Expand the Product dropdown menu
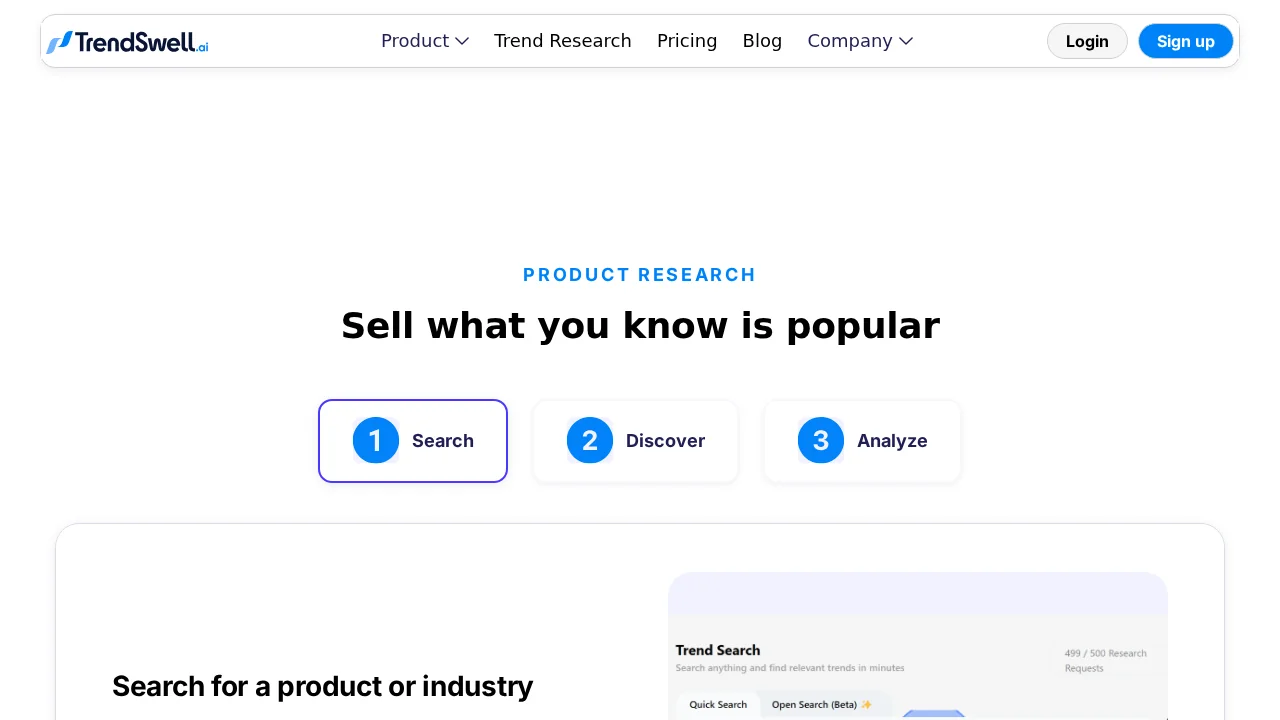Image resolution: width=1280 pixels, height=720 pixels. pyautogui.click(x=424, y=41)
